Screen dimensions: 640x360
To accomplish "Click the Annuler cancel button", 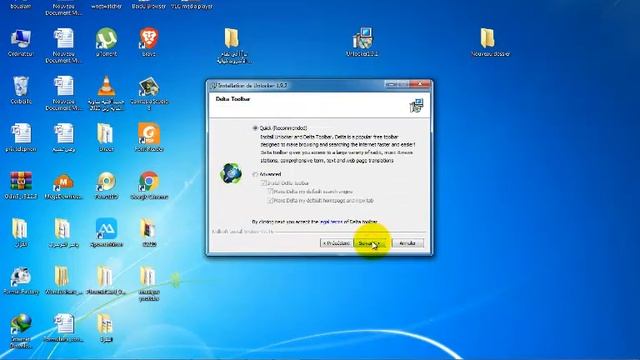I will coord(407,243).
